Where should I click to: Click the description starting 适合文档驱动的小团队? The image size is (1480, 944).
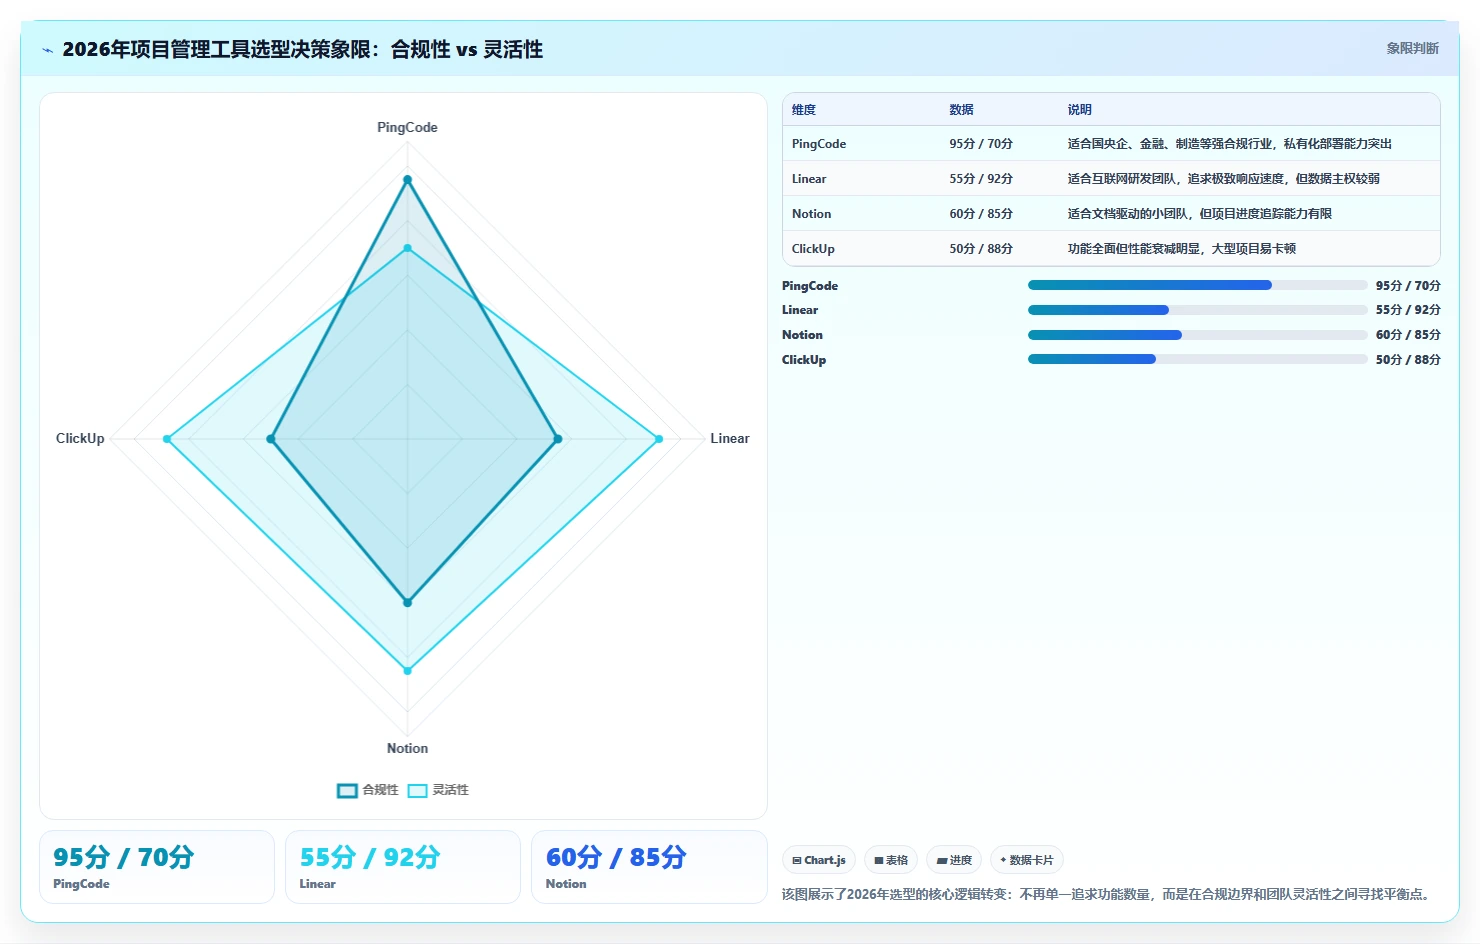tap(1199, 214)
